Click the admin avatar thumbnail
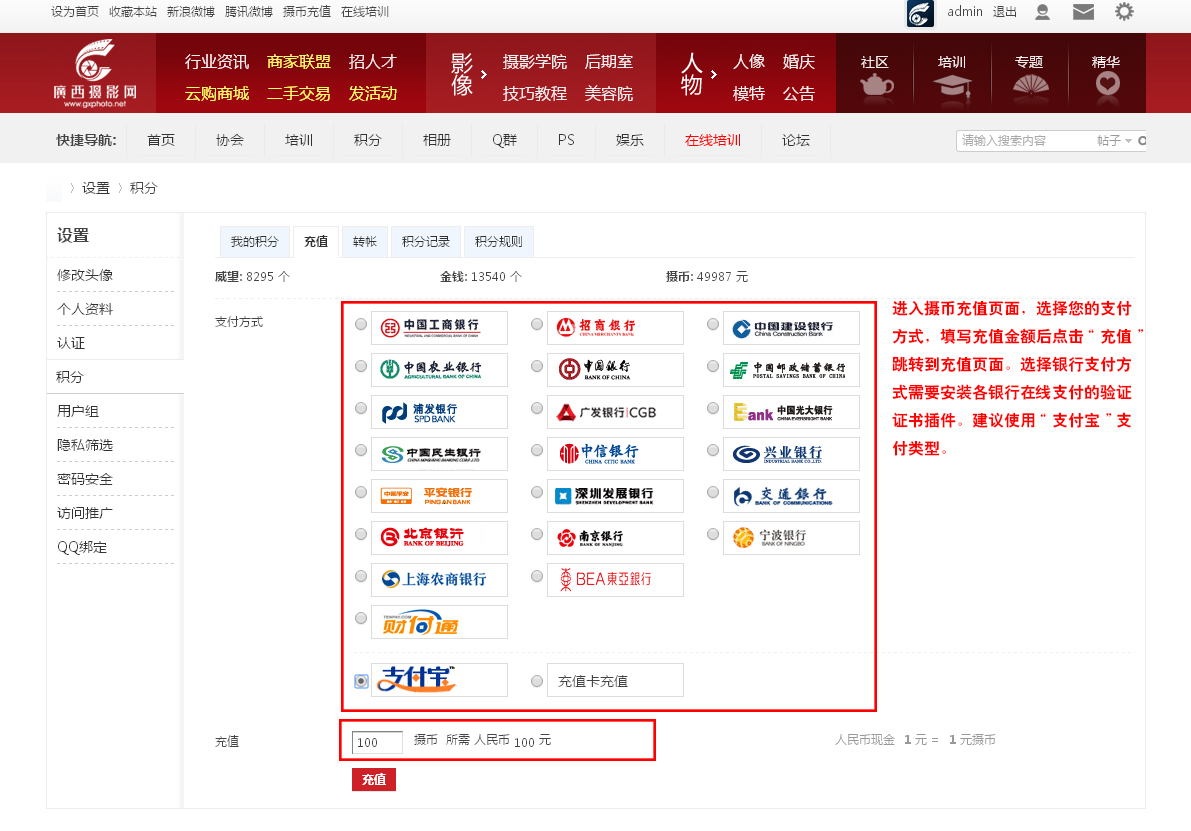This screenshot has height=831, width=1191. [x=920, y=13]
